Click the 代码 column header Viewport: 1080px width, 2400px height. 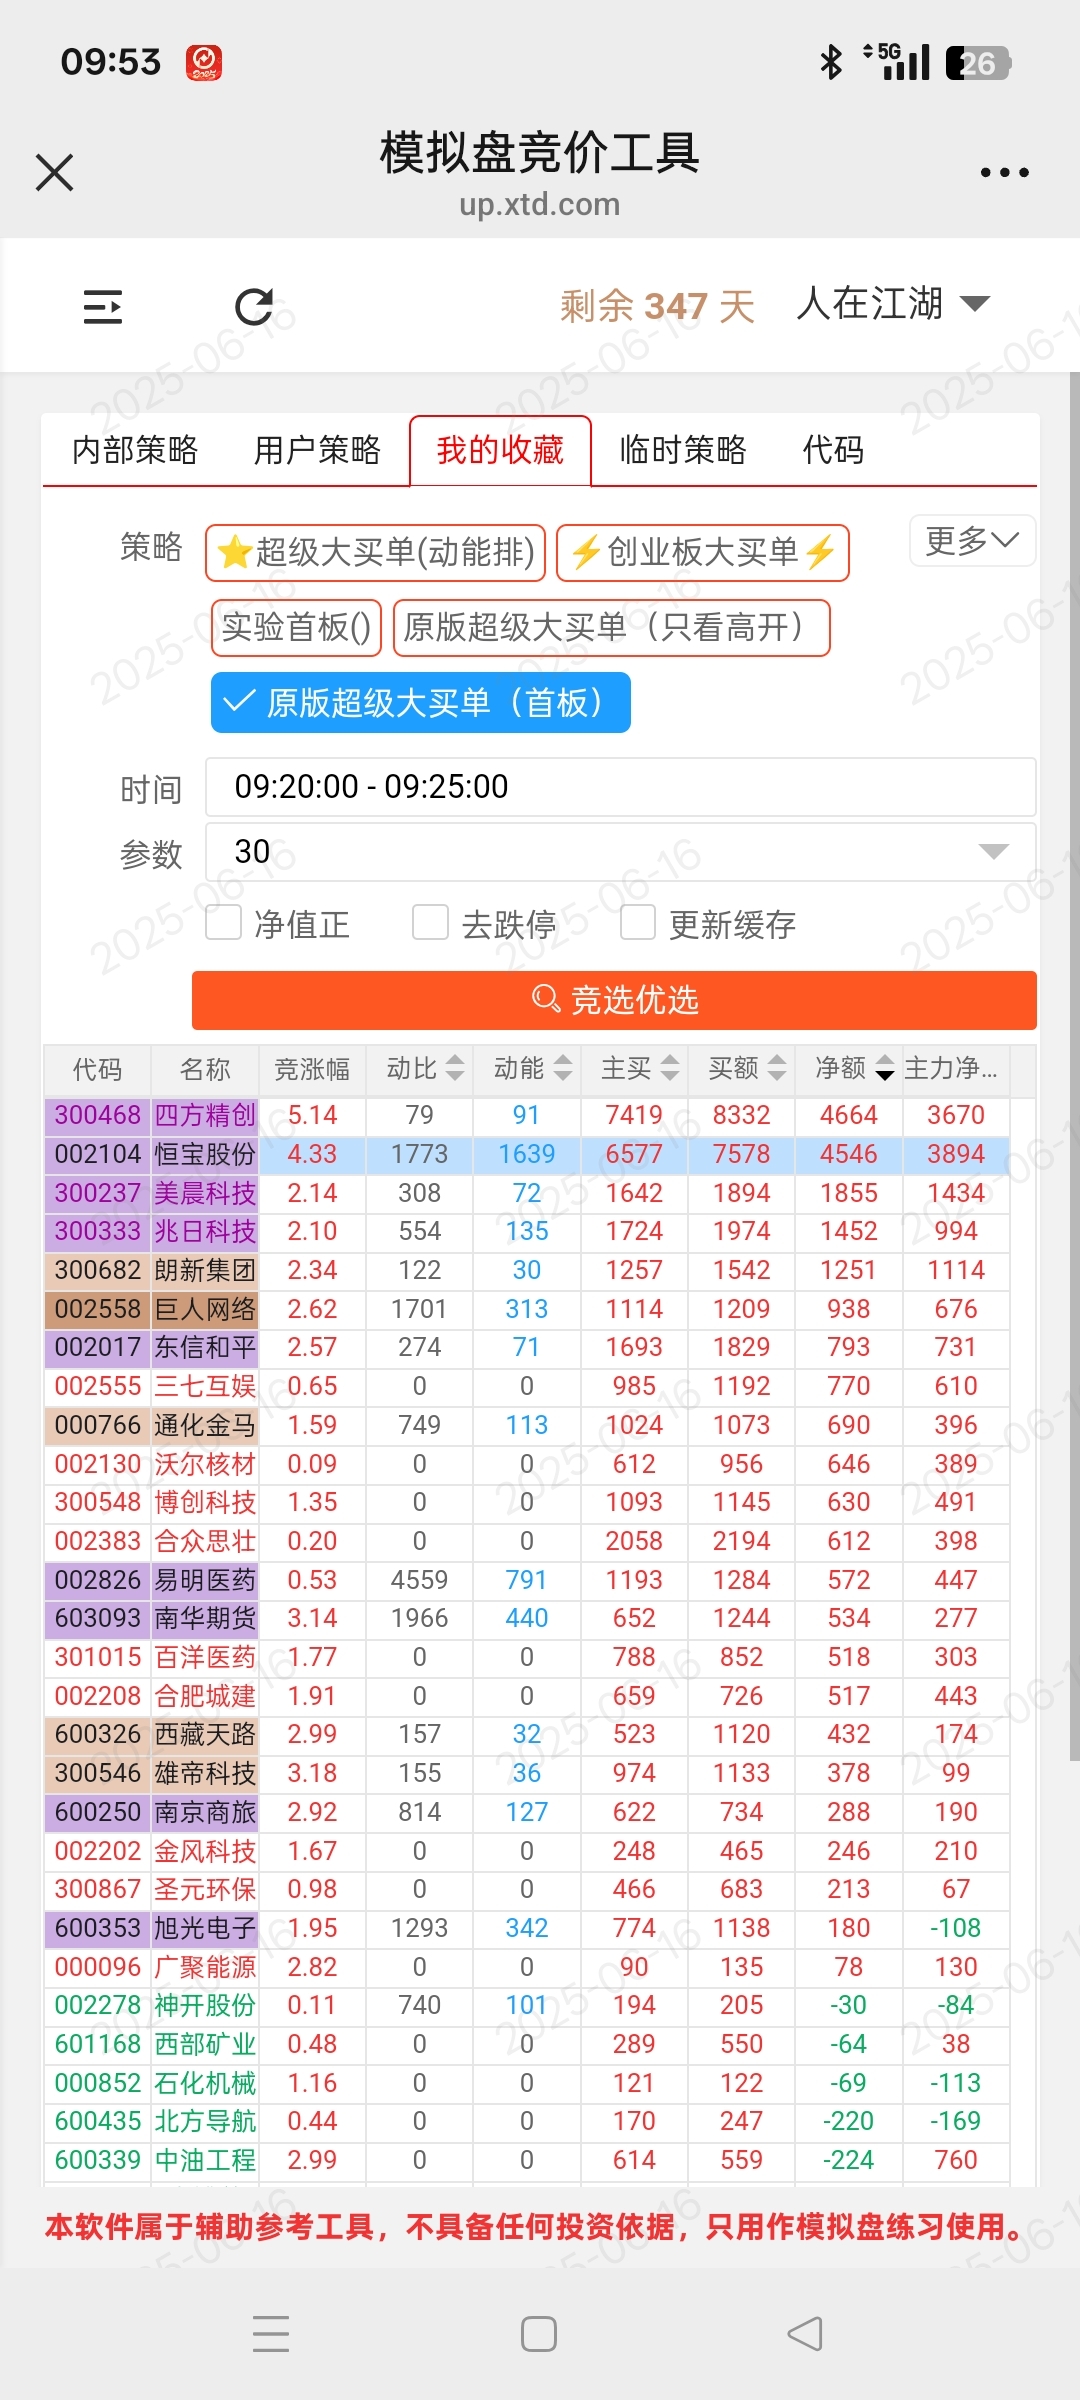point(97,1069)
